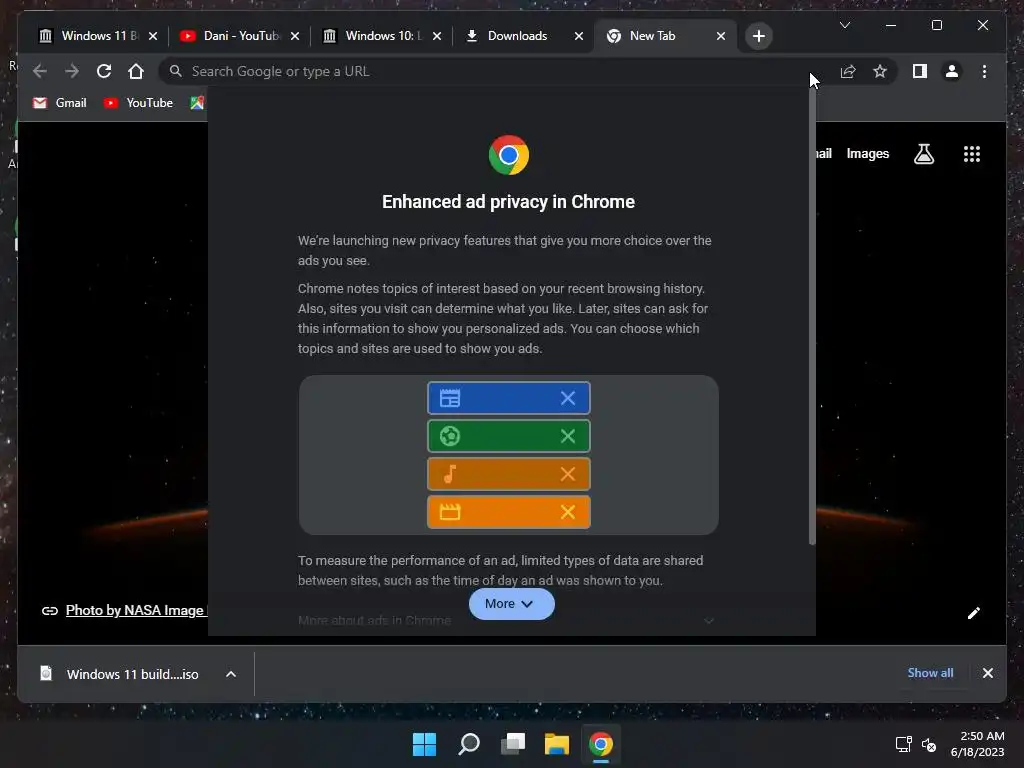Click the Chrome taskbar icon

click(x=601, y=744)
